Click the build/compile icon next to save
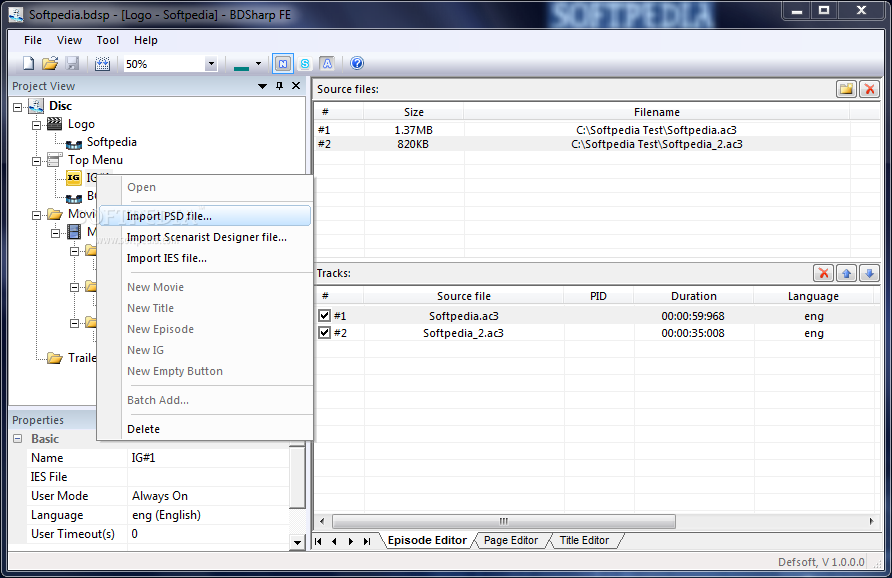 click(102, 63)
